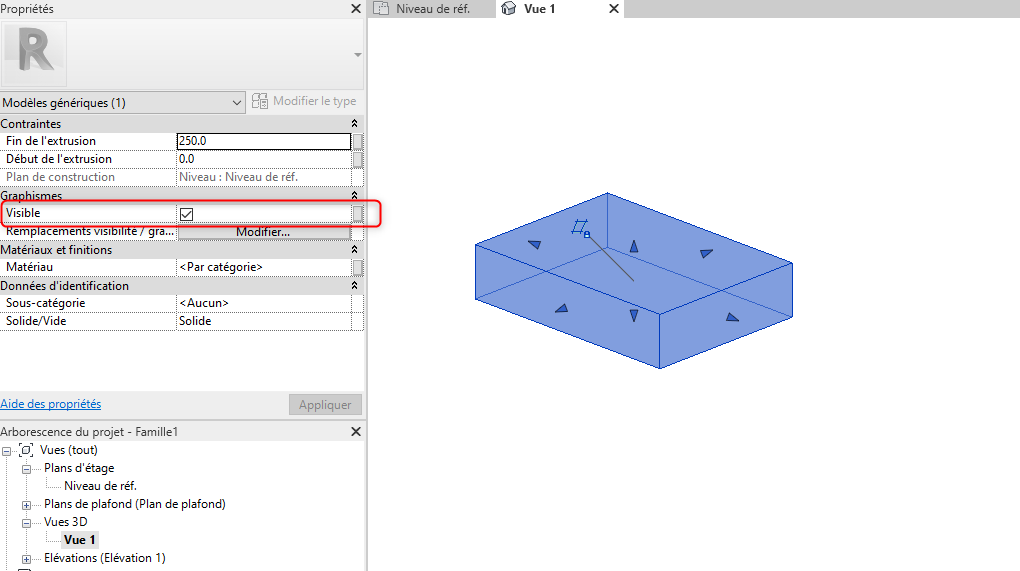This screenshot has height=571, width=1020.
Task: Click the Fin de l'extrusion value field
Action: click(263, 141)
